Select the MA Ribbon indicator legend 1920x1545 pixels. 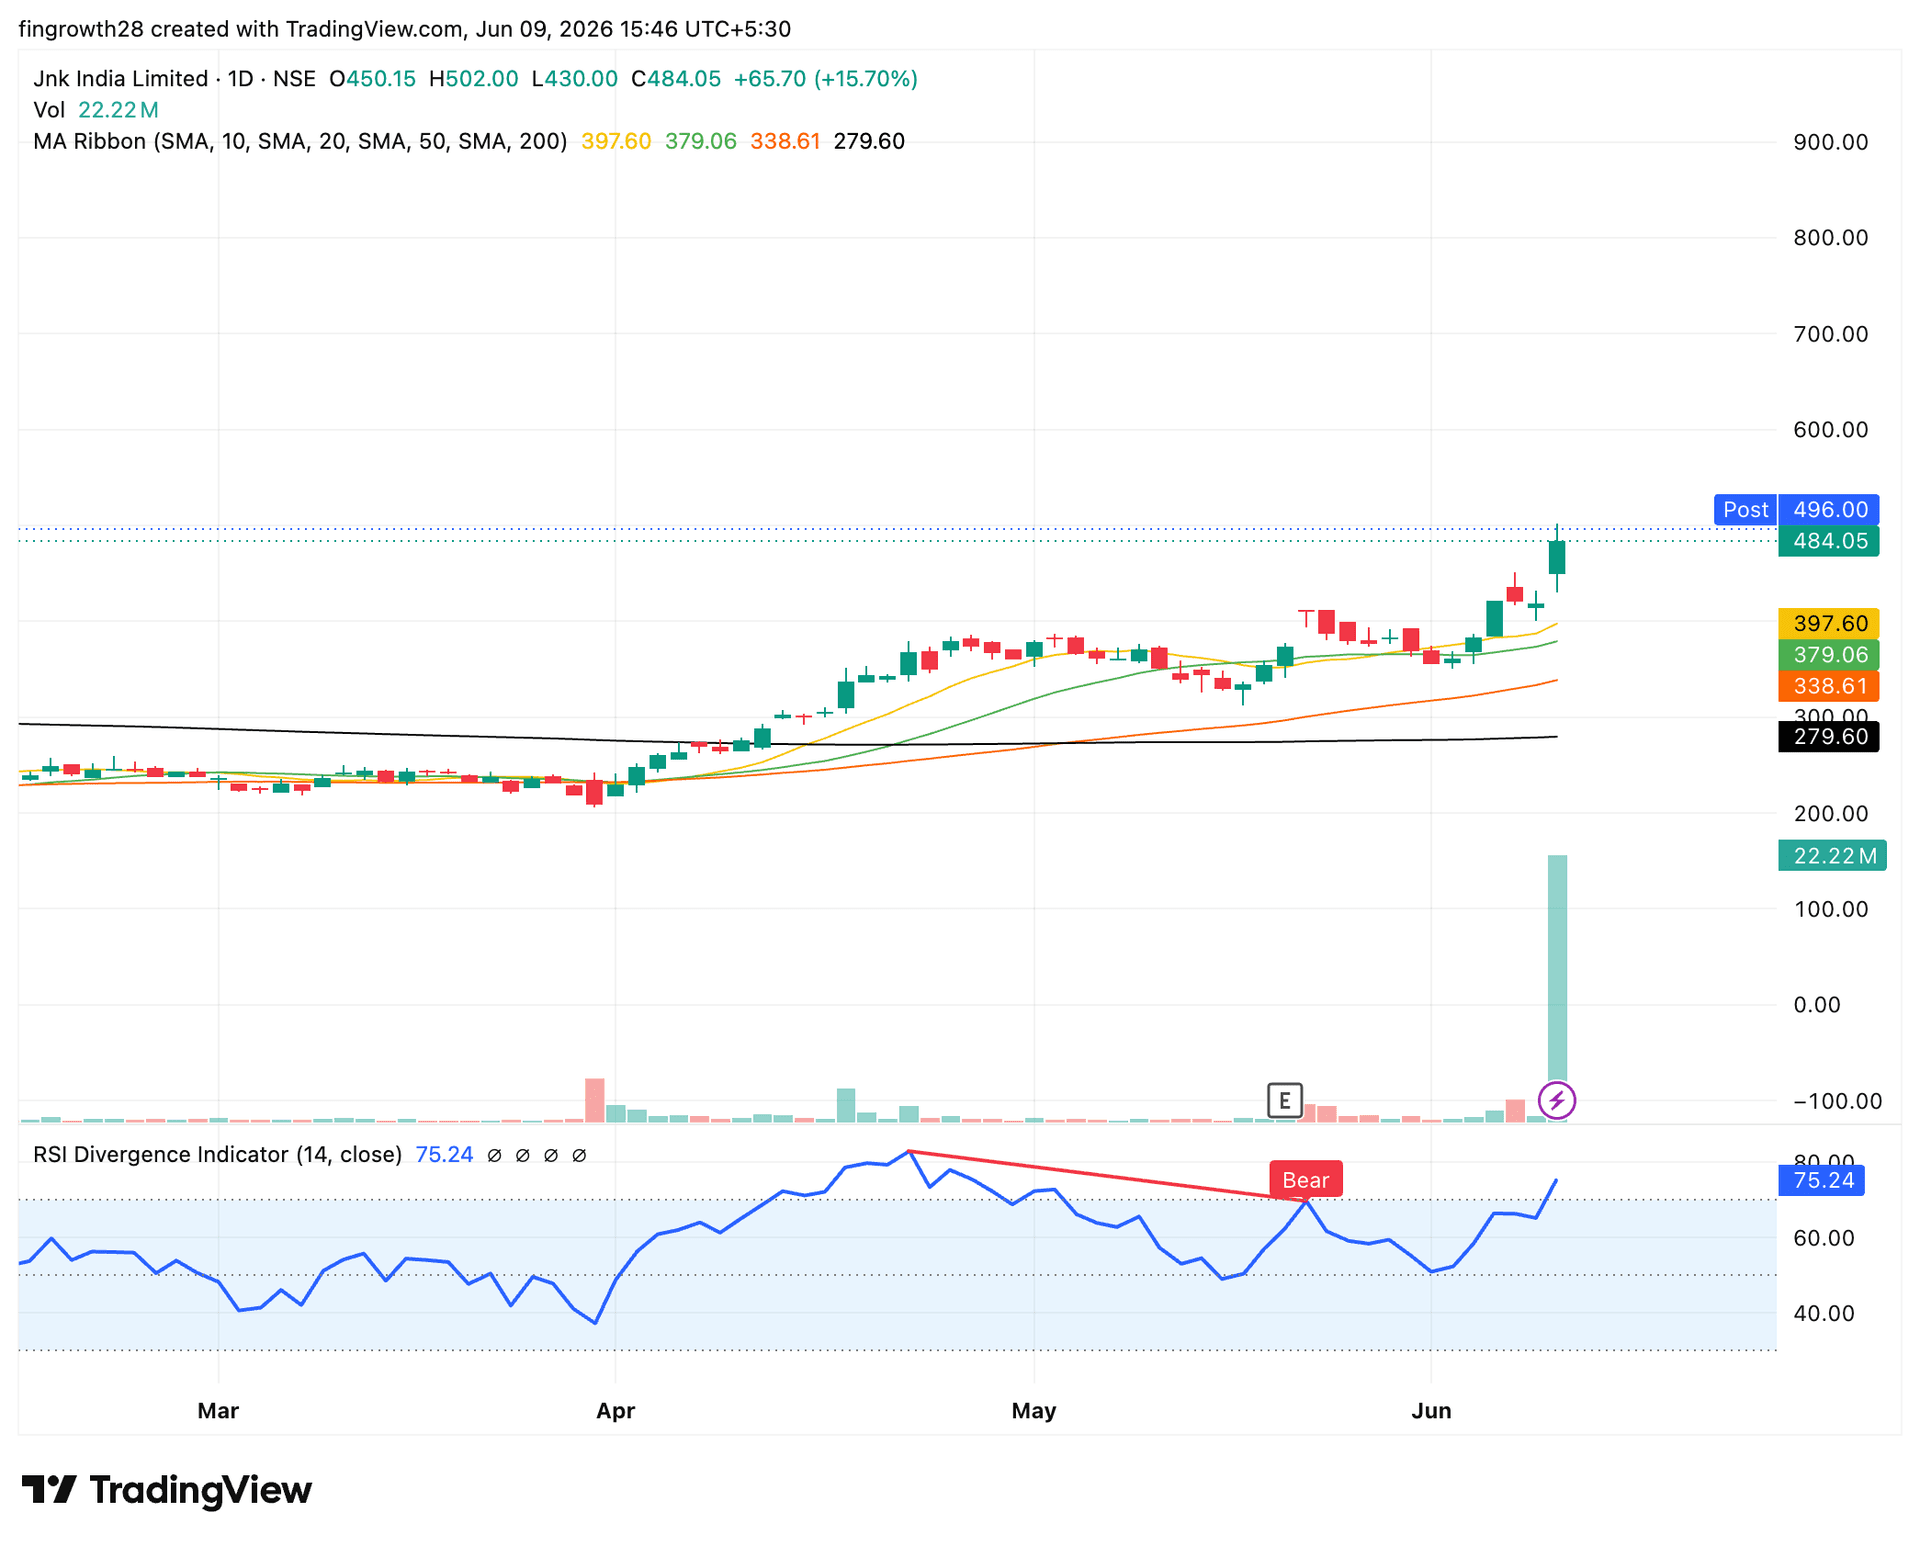click(x=300, y=141)
